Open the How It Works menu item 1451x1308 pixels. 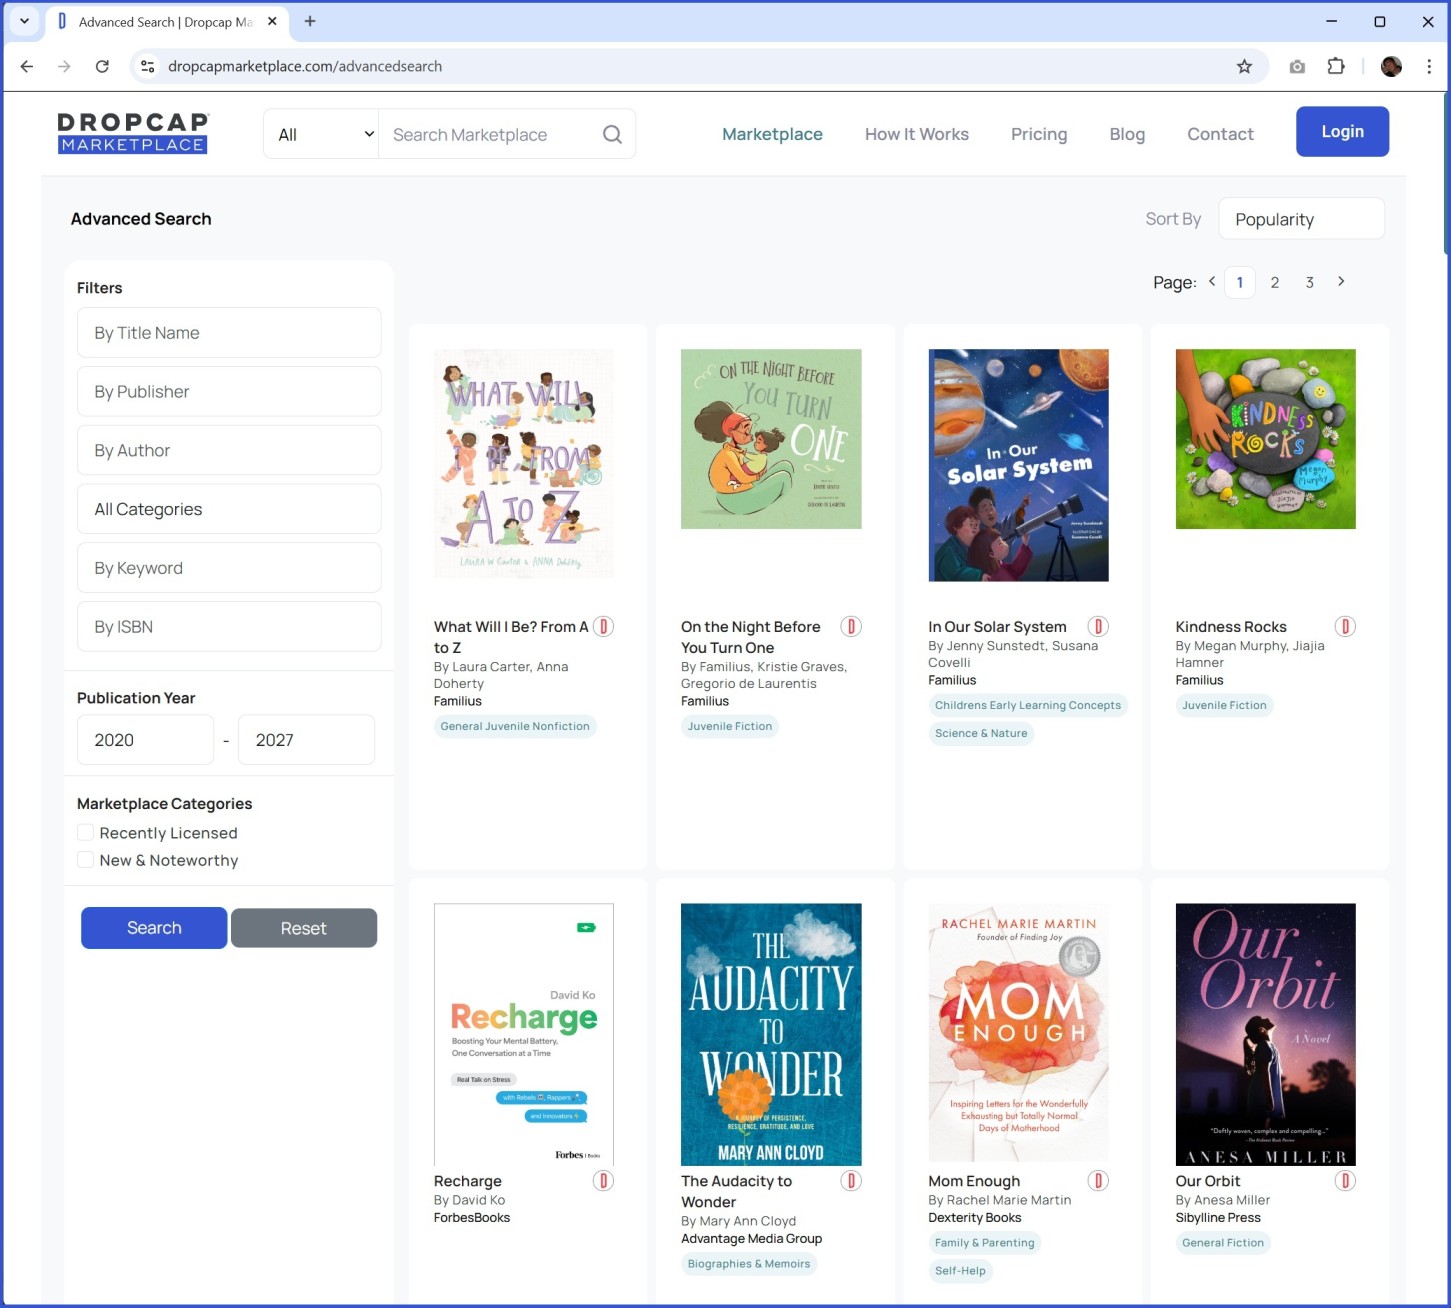coord(916,134)
